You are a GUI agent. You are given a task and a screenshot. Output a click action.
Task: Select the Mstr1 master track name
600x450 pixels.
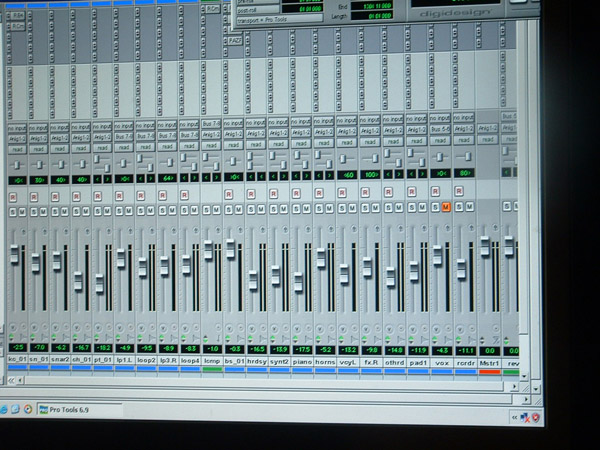coord(489,362)
